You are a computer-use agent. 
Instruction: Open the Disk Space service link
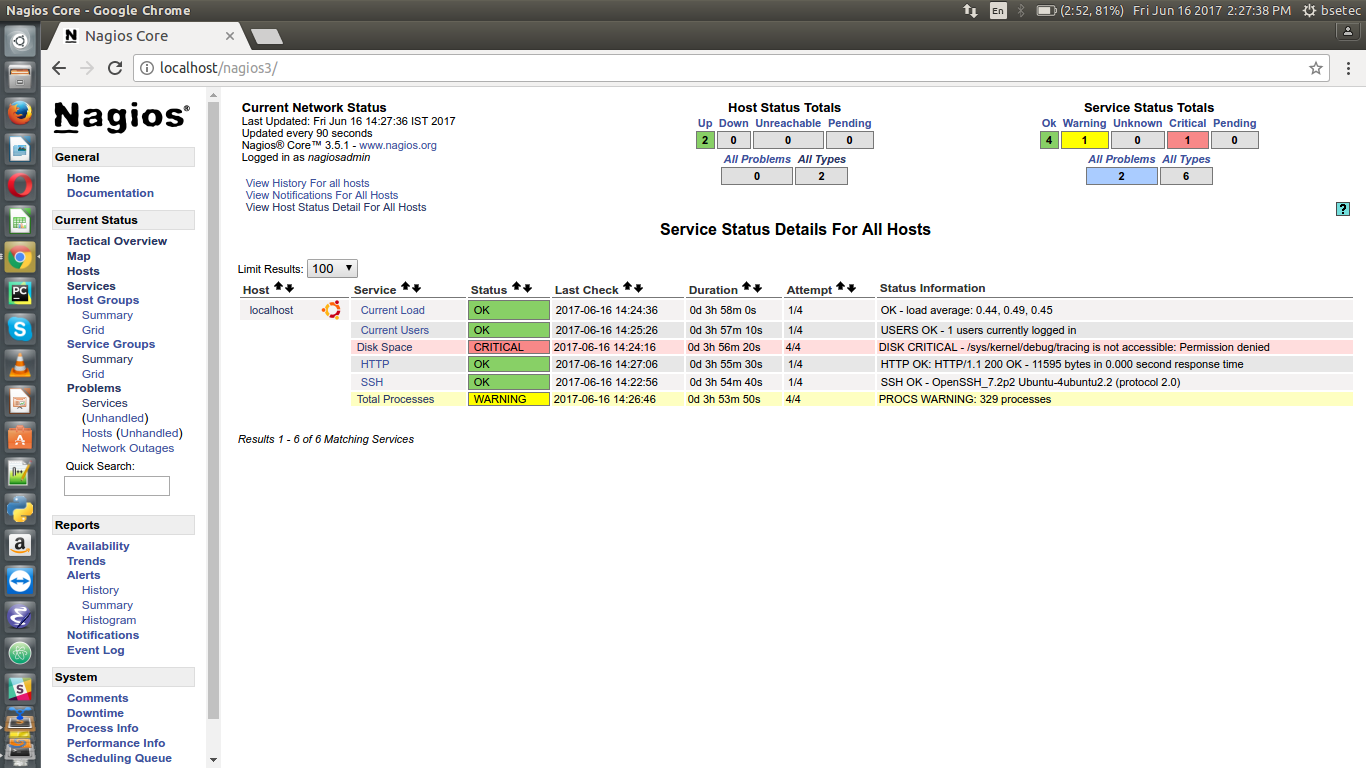pos(385,347)
